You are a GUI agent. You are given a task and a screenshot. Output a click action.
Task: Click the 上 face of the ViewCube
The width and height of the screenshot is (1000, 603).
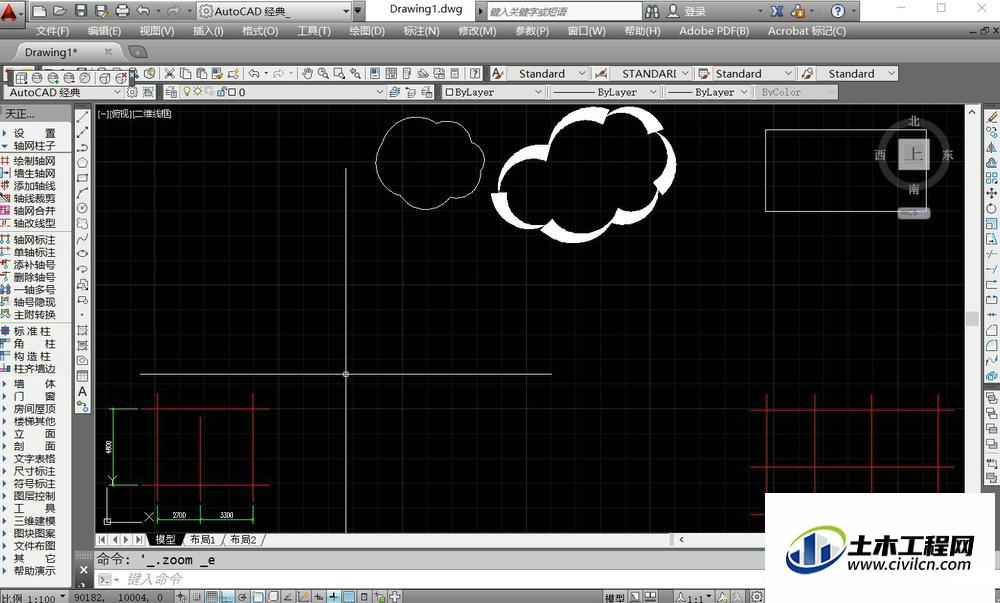click(x=914, y=154)
